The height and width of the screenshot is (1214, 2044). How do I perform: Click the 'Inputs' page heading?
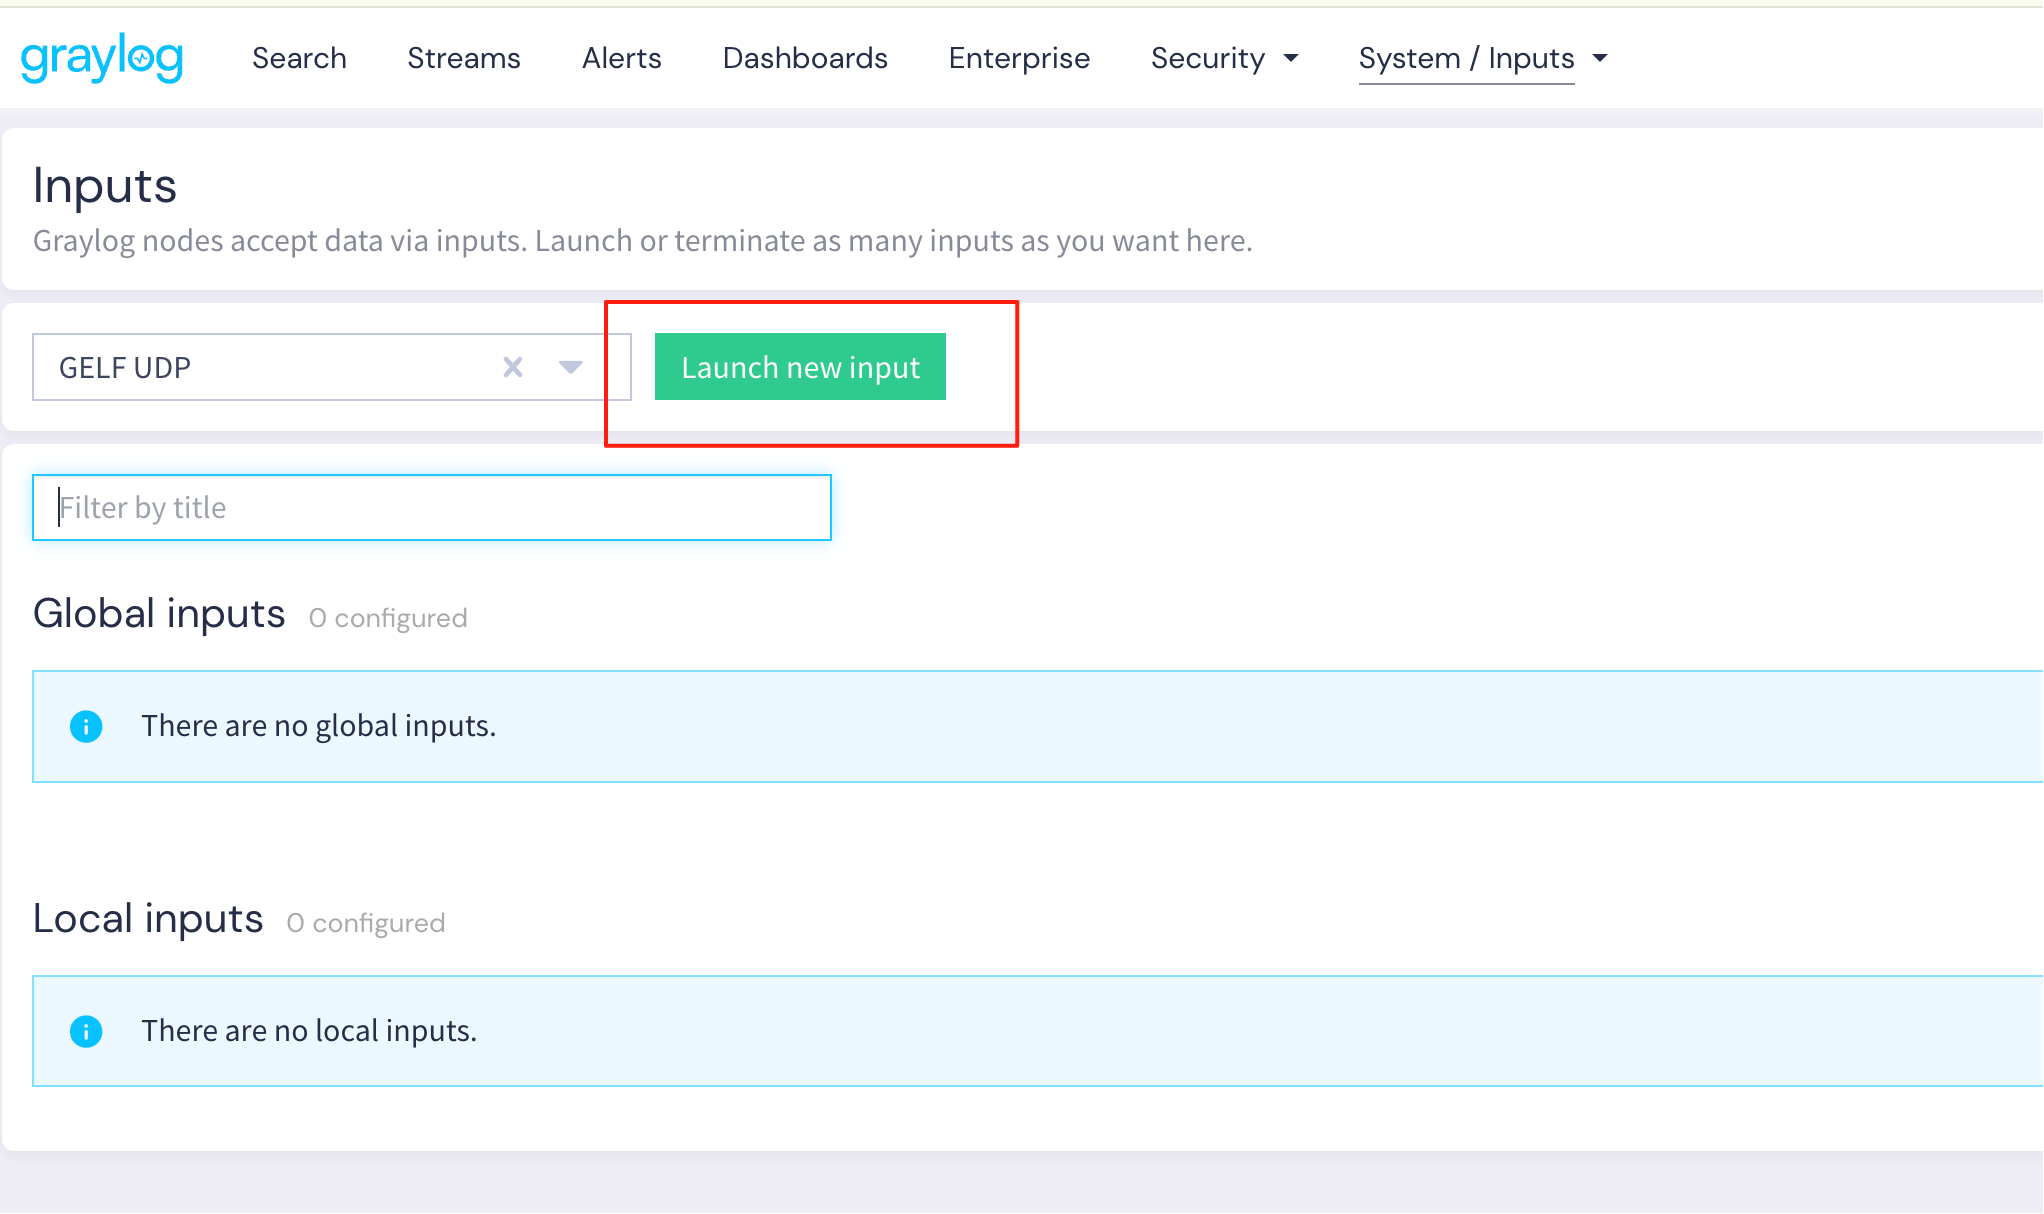tap(105, 186)
